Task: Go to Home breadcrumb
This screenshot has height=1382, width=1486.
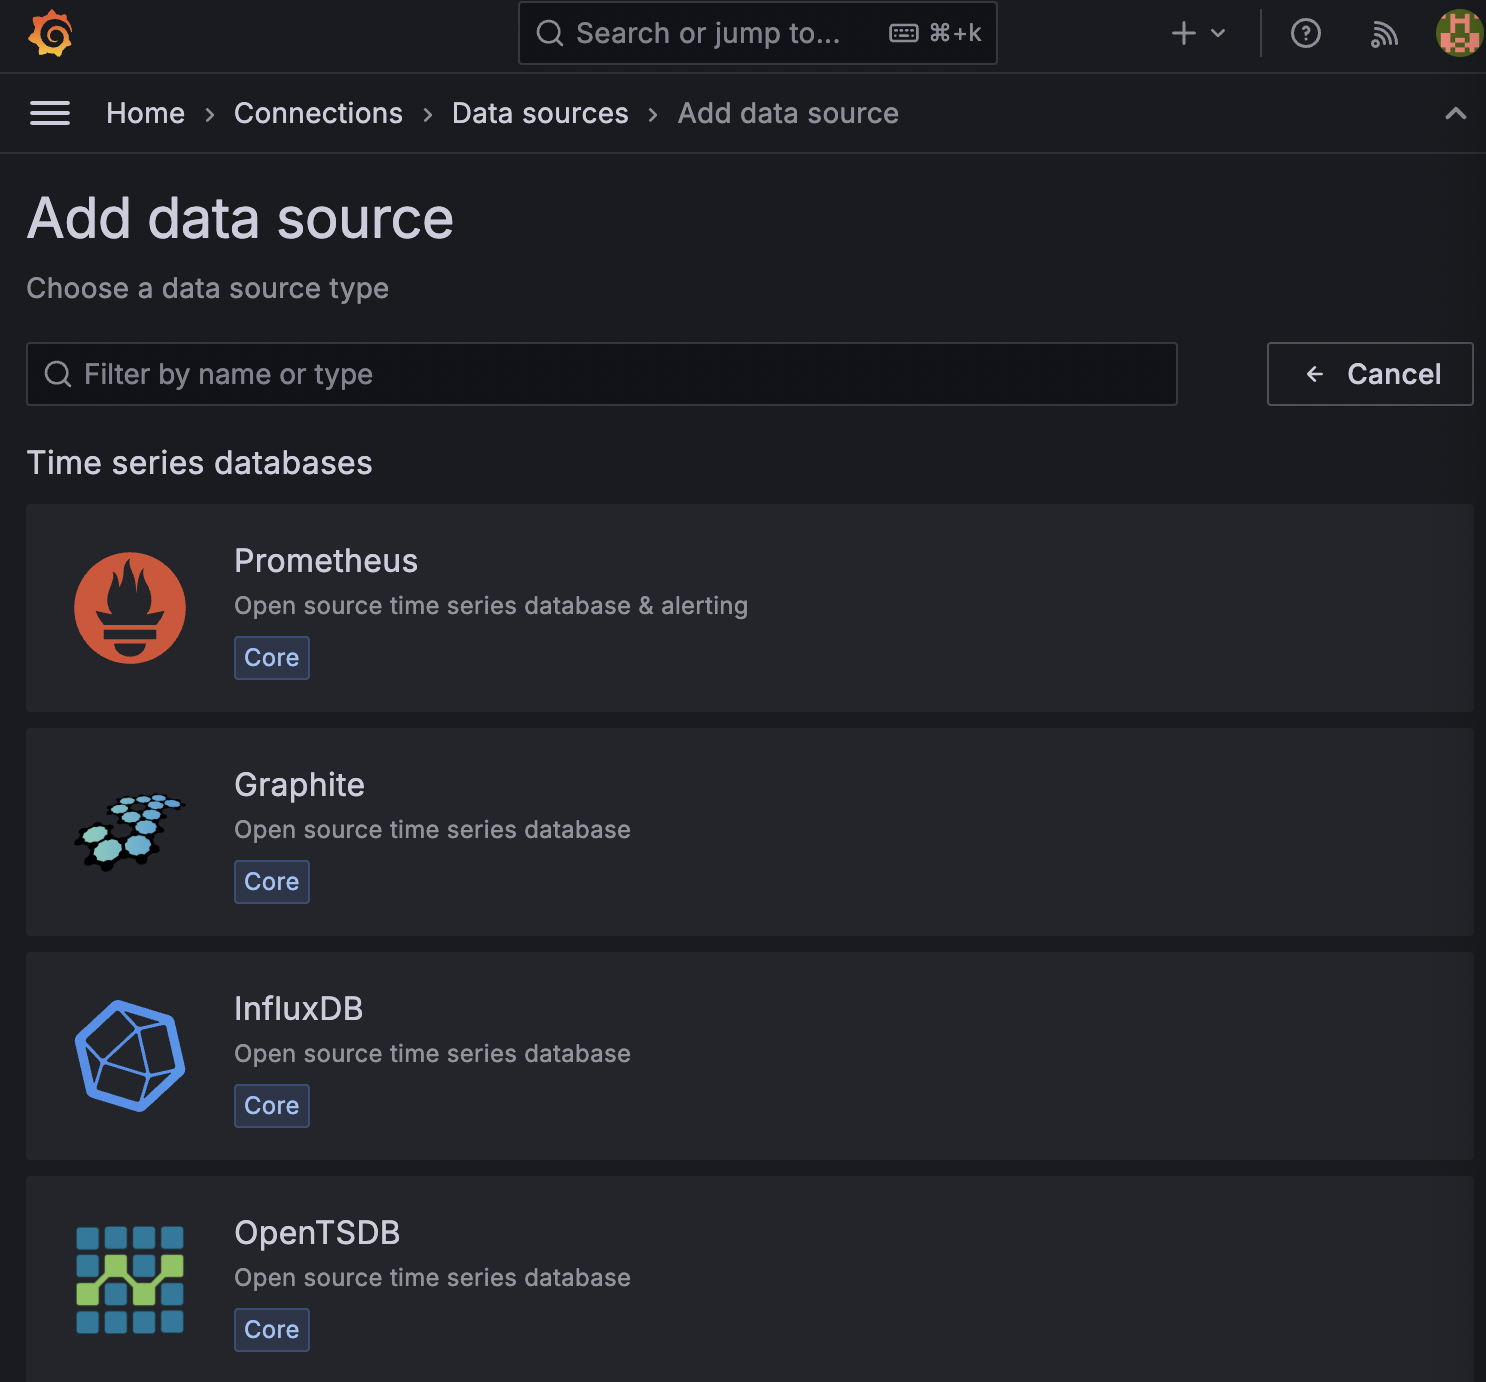Action: 146,113
